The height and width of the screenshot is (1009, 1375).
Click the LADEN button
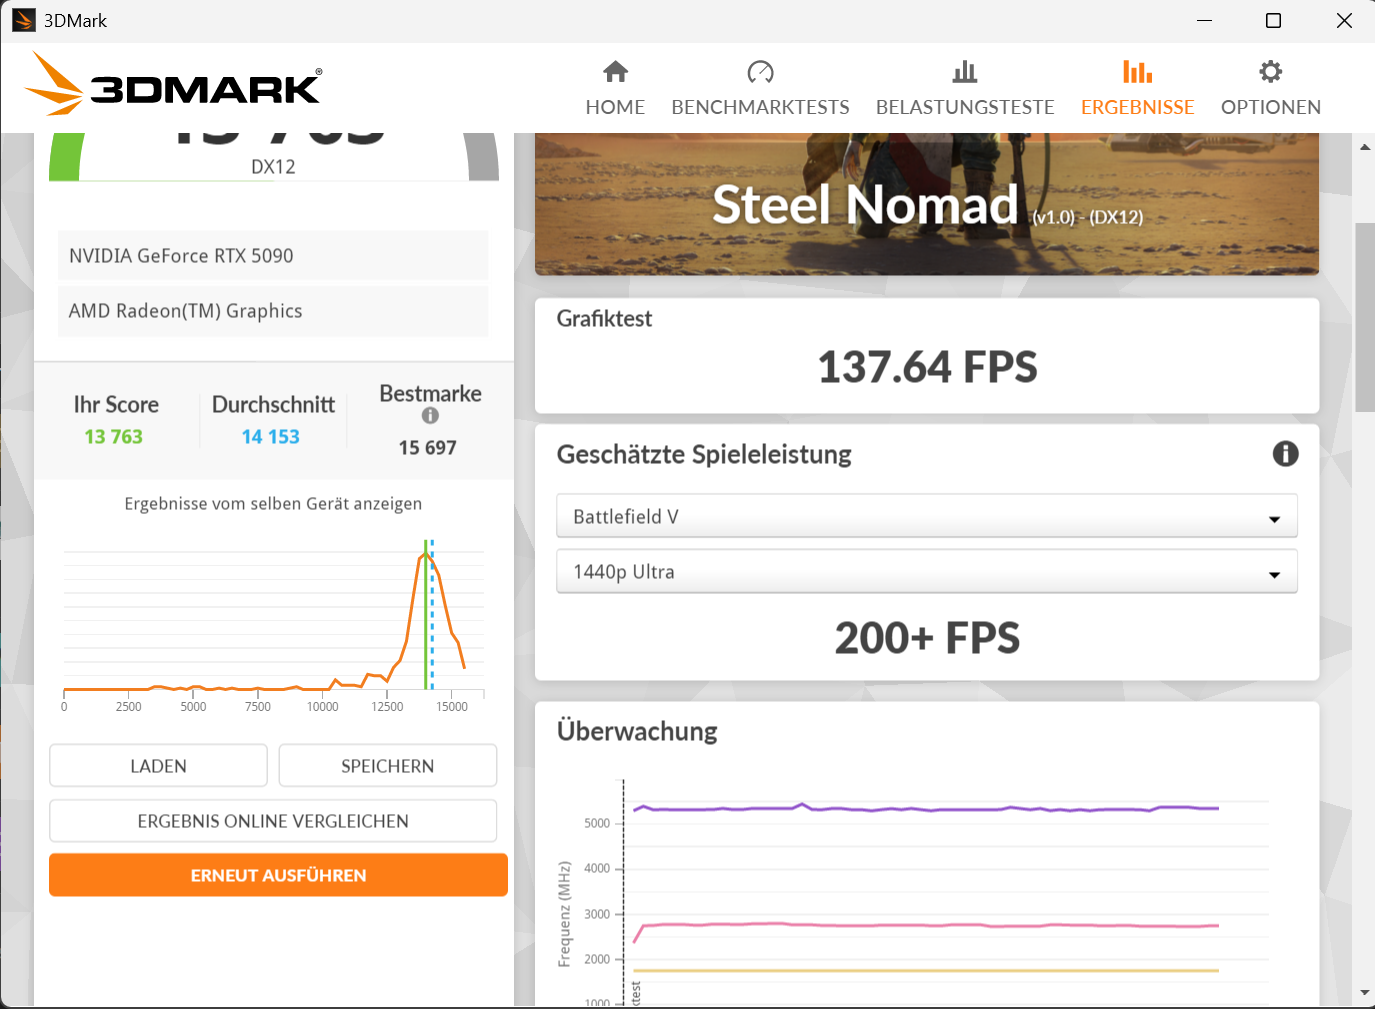[157, 765]
